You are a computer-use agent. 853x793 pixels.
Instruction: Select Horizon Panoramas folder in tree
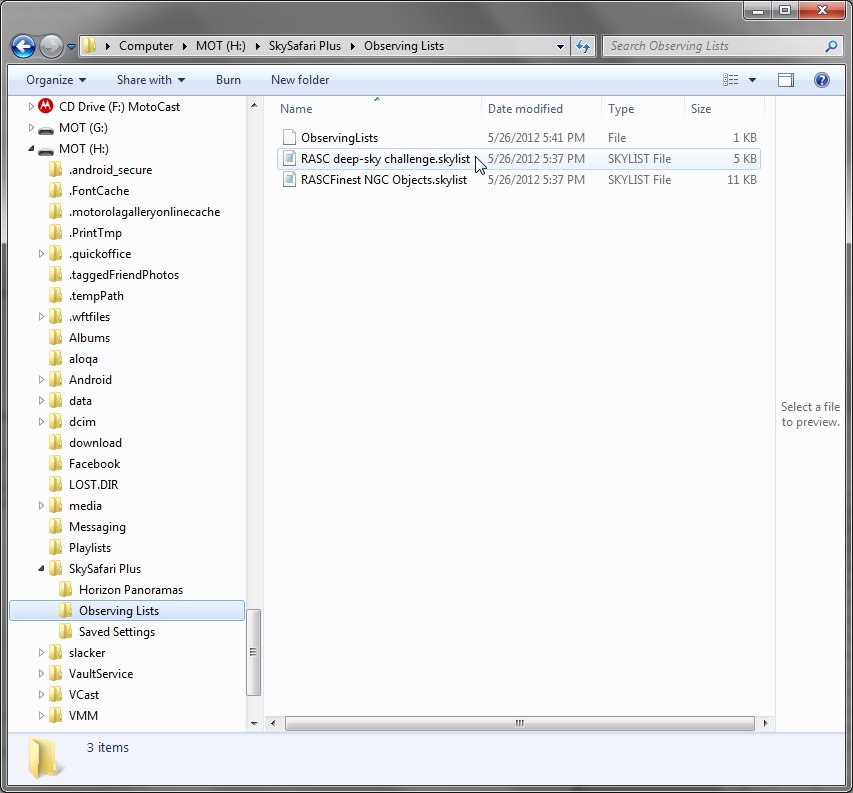click(130, 590)
